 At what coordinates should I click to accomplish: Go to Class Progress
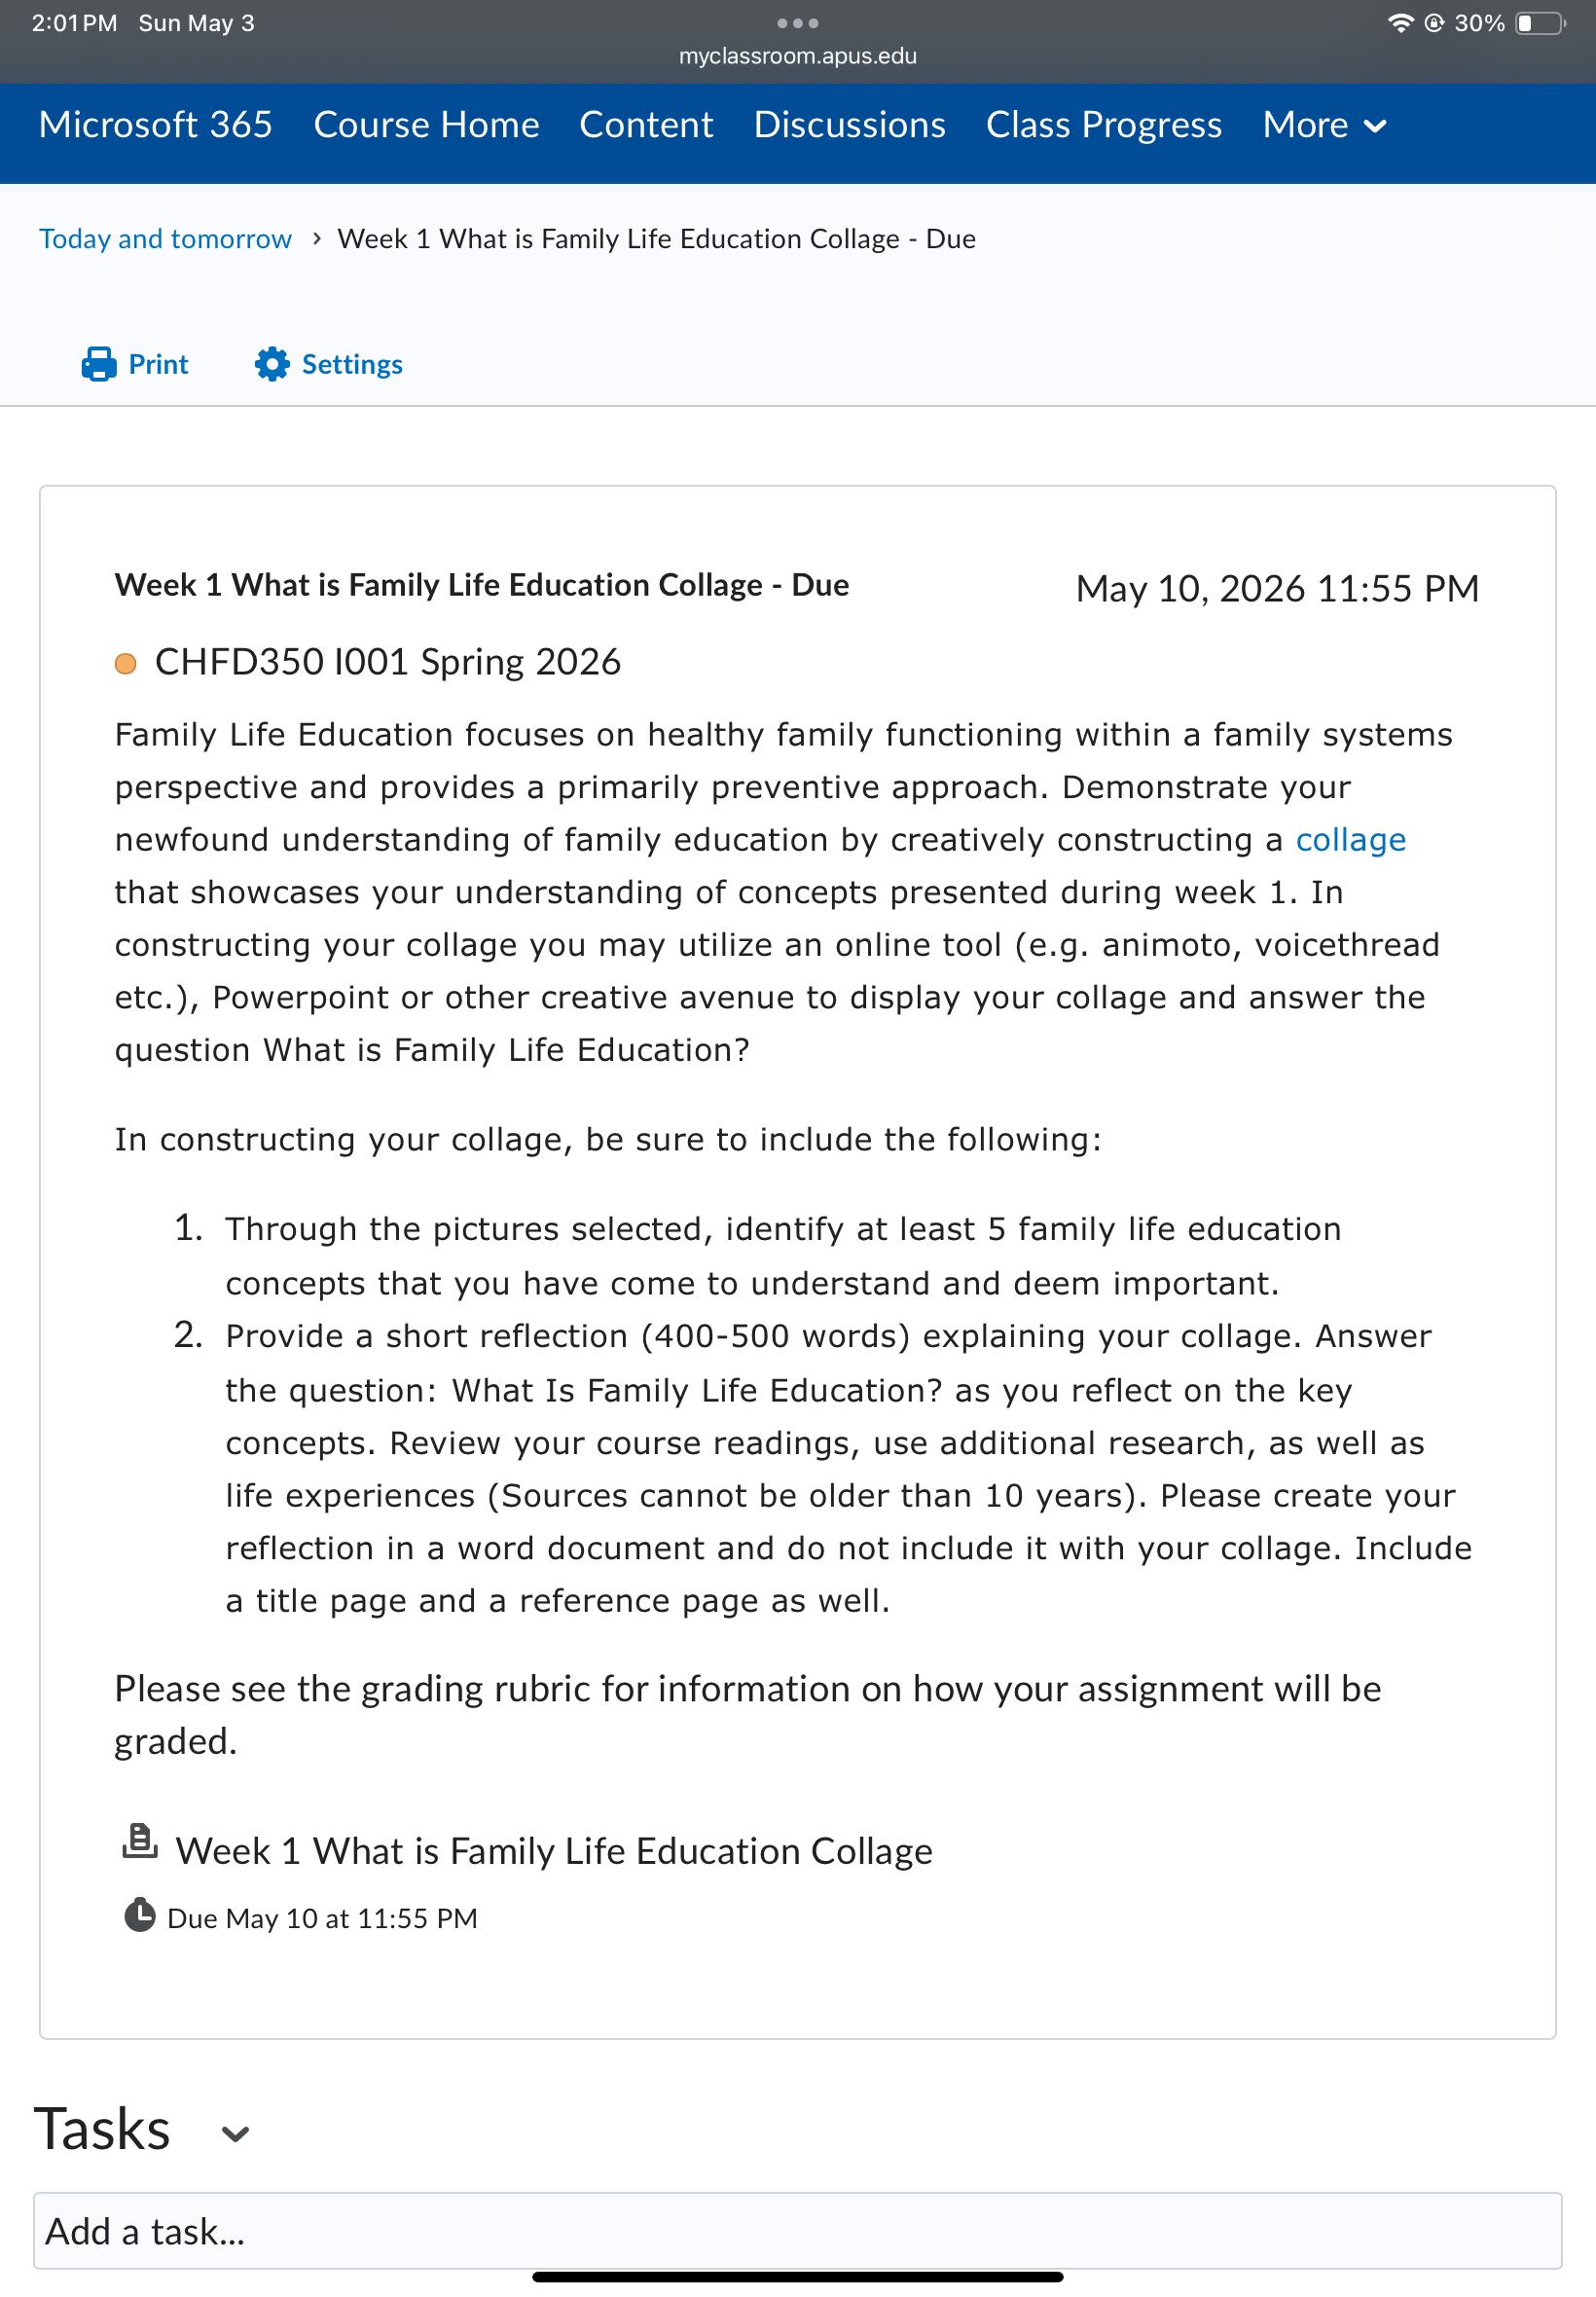coord(1103,125)
